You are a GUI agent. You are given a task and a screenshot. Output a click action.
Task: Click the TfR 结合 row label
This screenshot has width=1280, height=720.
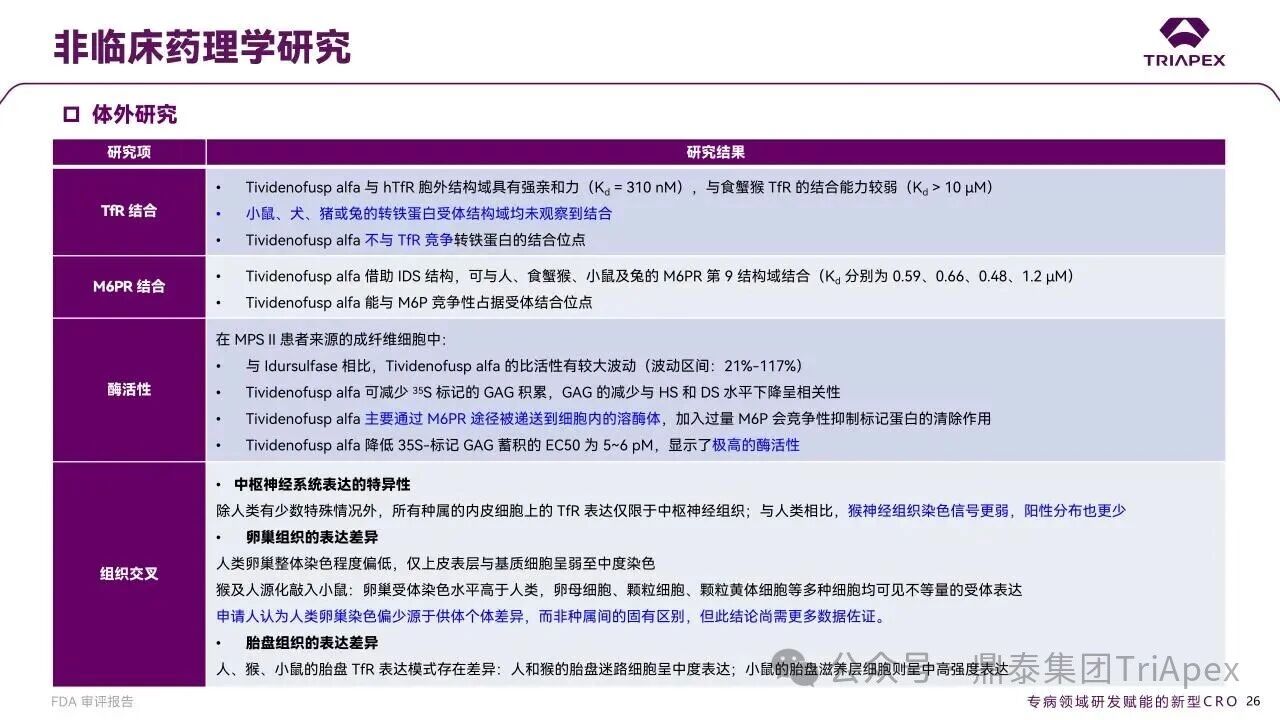pyautogui.click(x=129, y=211)
